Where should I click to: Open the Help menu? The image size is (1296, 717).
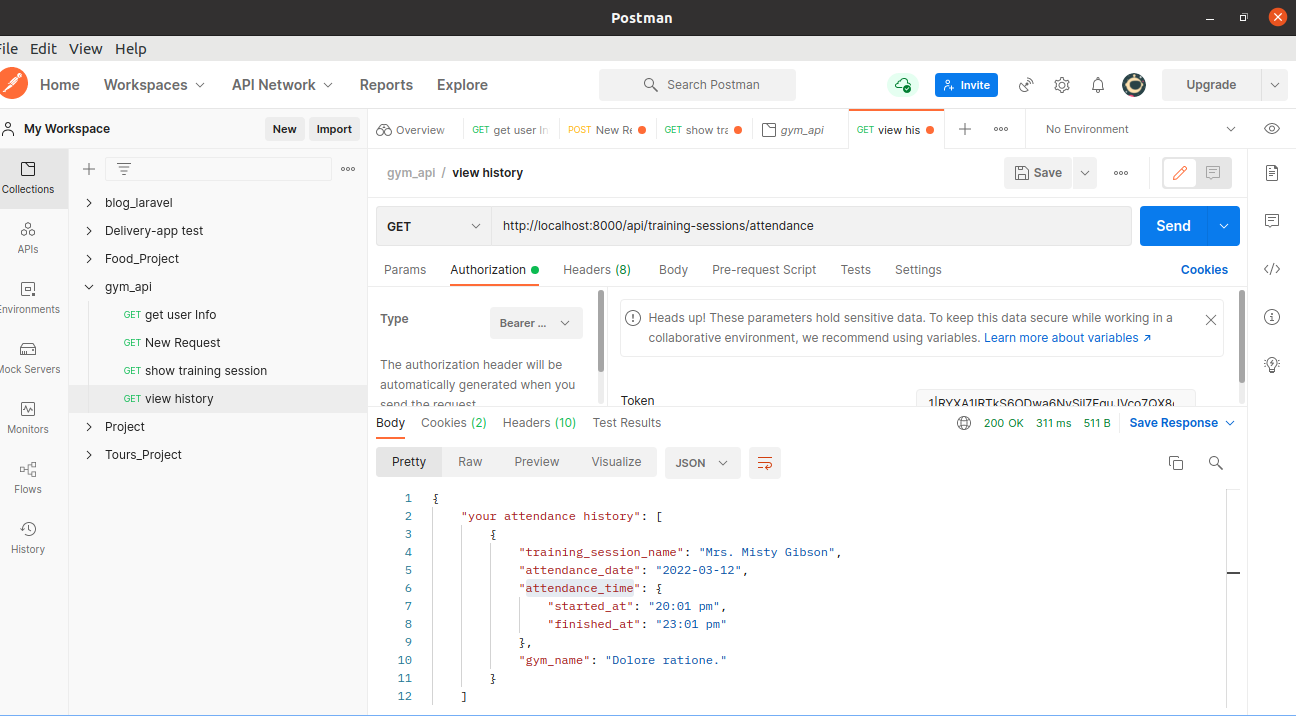[130, 48]
